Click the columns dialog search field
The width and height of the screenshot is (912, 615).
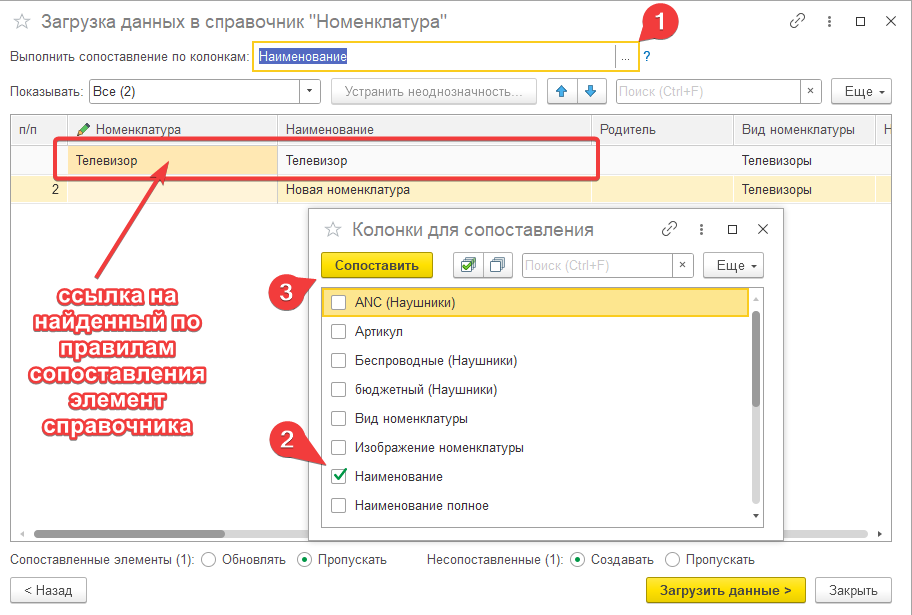(596, 265)
